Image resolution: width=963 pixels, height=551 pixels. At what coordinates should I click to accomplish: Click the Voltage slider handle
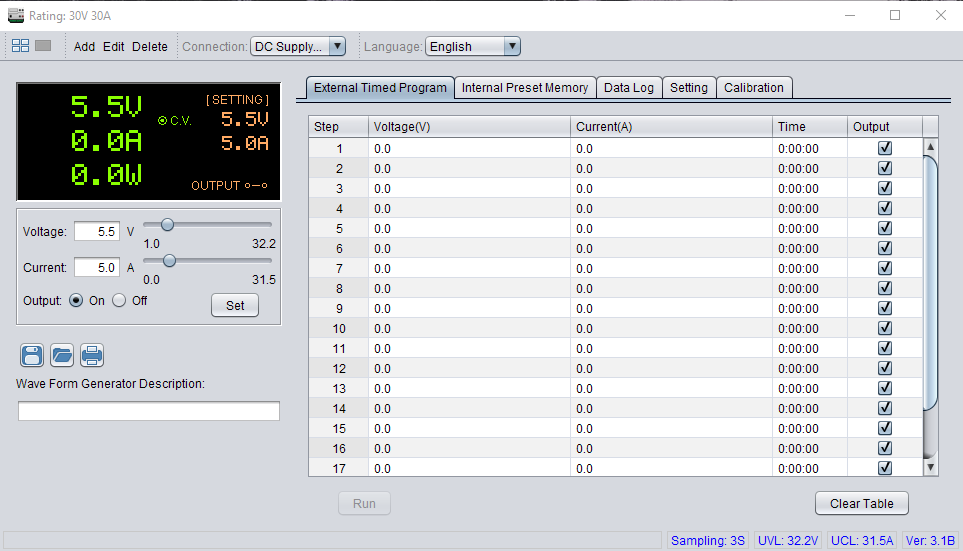point(167,225)
